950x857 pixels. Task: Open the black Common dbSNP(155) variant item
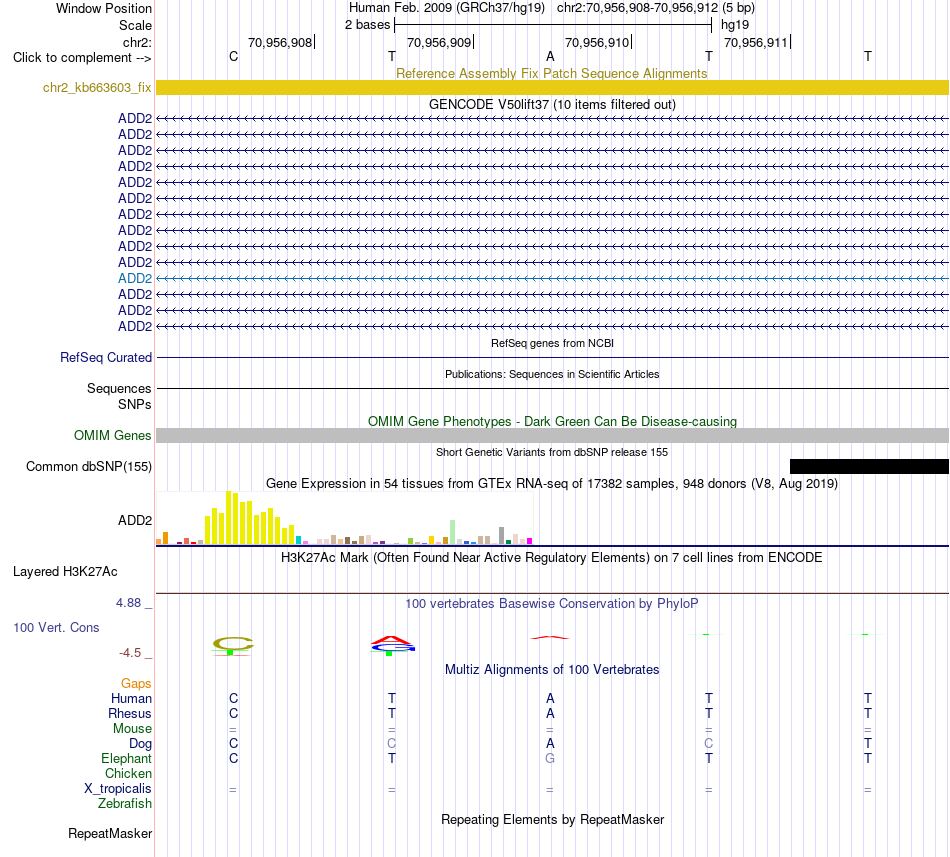pos(869,466)
